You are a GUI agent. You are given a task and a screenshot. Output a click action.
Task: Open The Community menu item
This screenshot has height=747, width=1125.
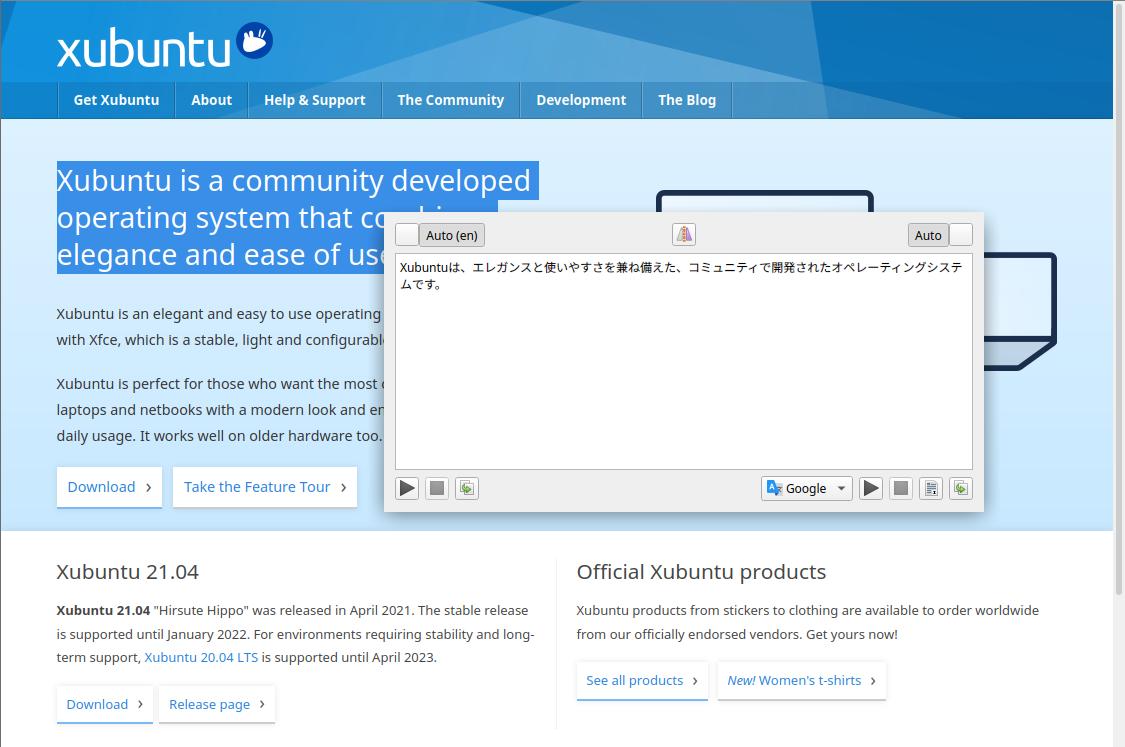click(x=451, y=100)
